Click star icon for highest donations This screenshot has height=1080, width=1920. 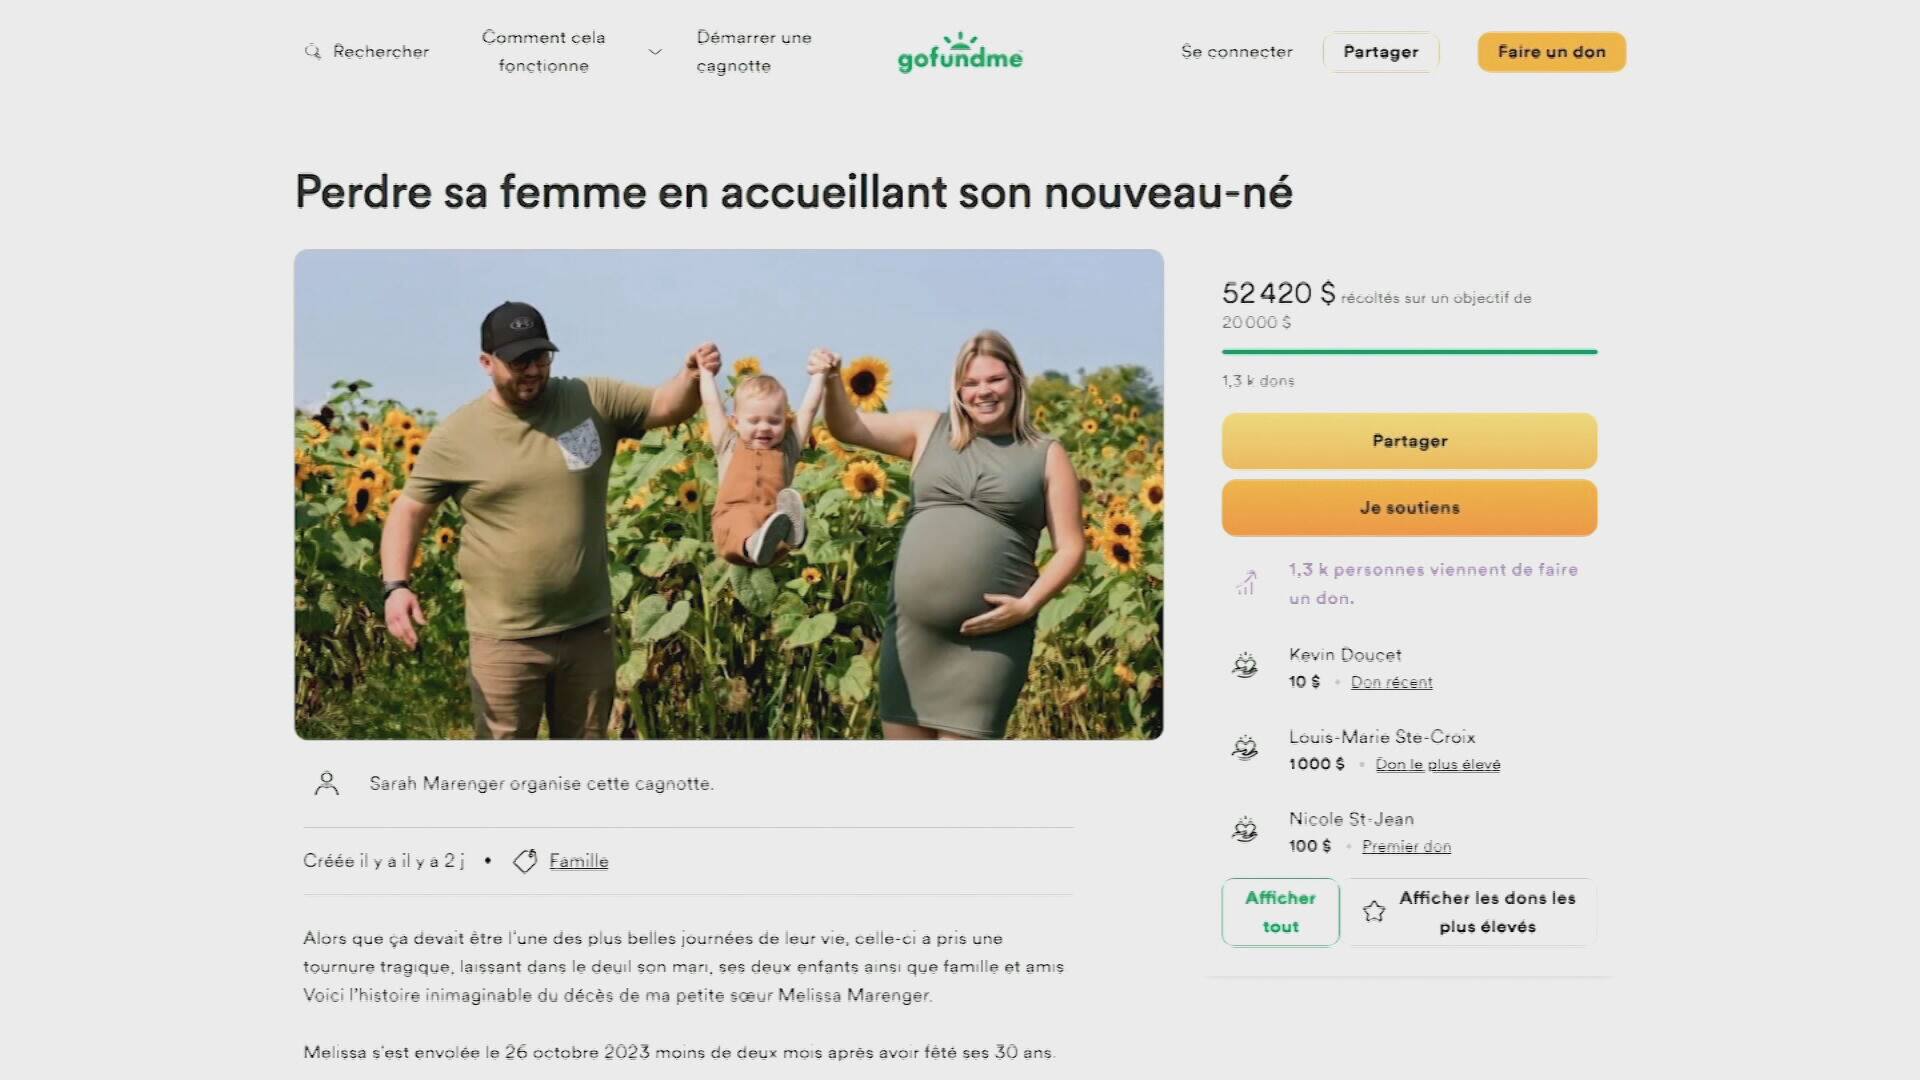point(1374,911)
